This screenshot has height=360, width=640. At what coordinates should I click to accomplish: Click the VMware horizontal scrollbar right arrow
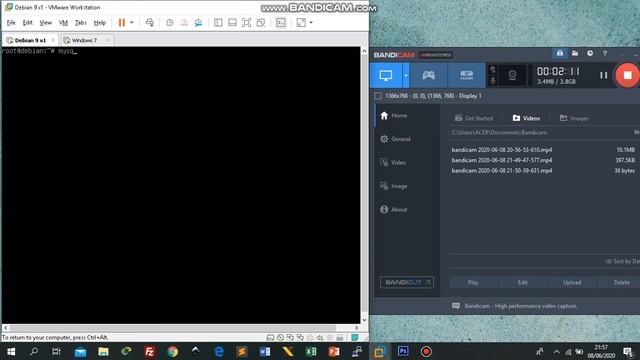pos(356,327)
